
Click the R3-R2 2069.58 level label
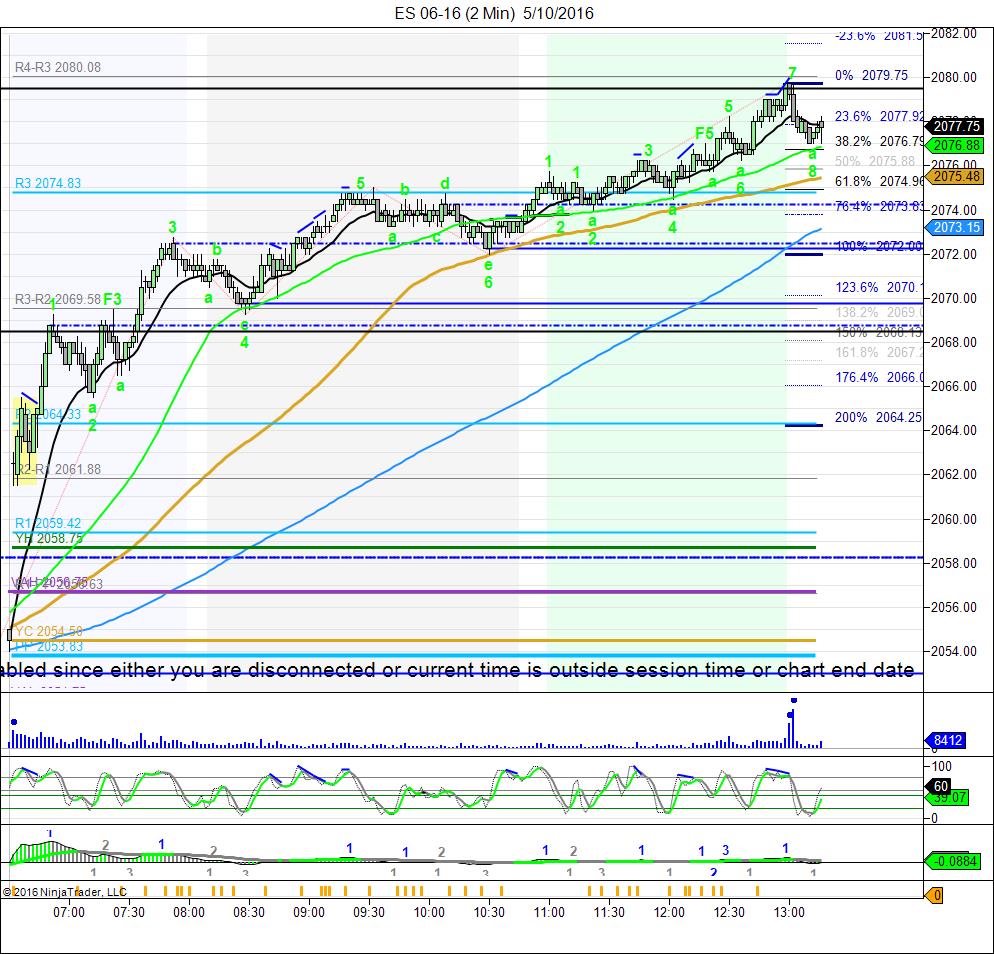pyautogui.click(x=58, y=299)
